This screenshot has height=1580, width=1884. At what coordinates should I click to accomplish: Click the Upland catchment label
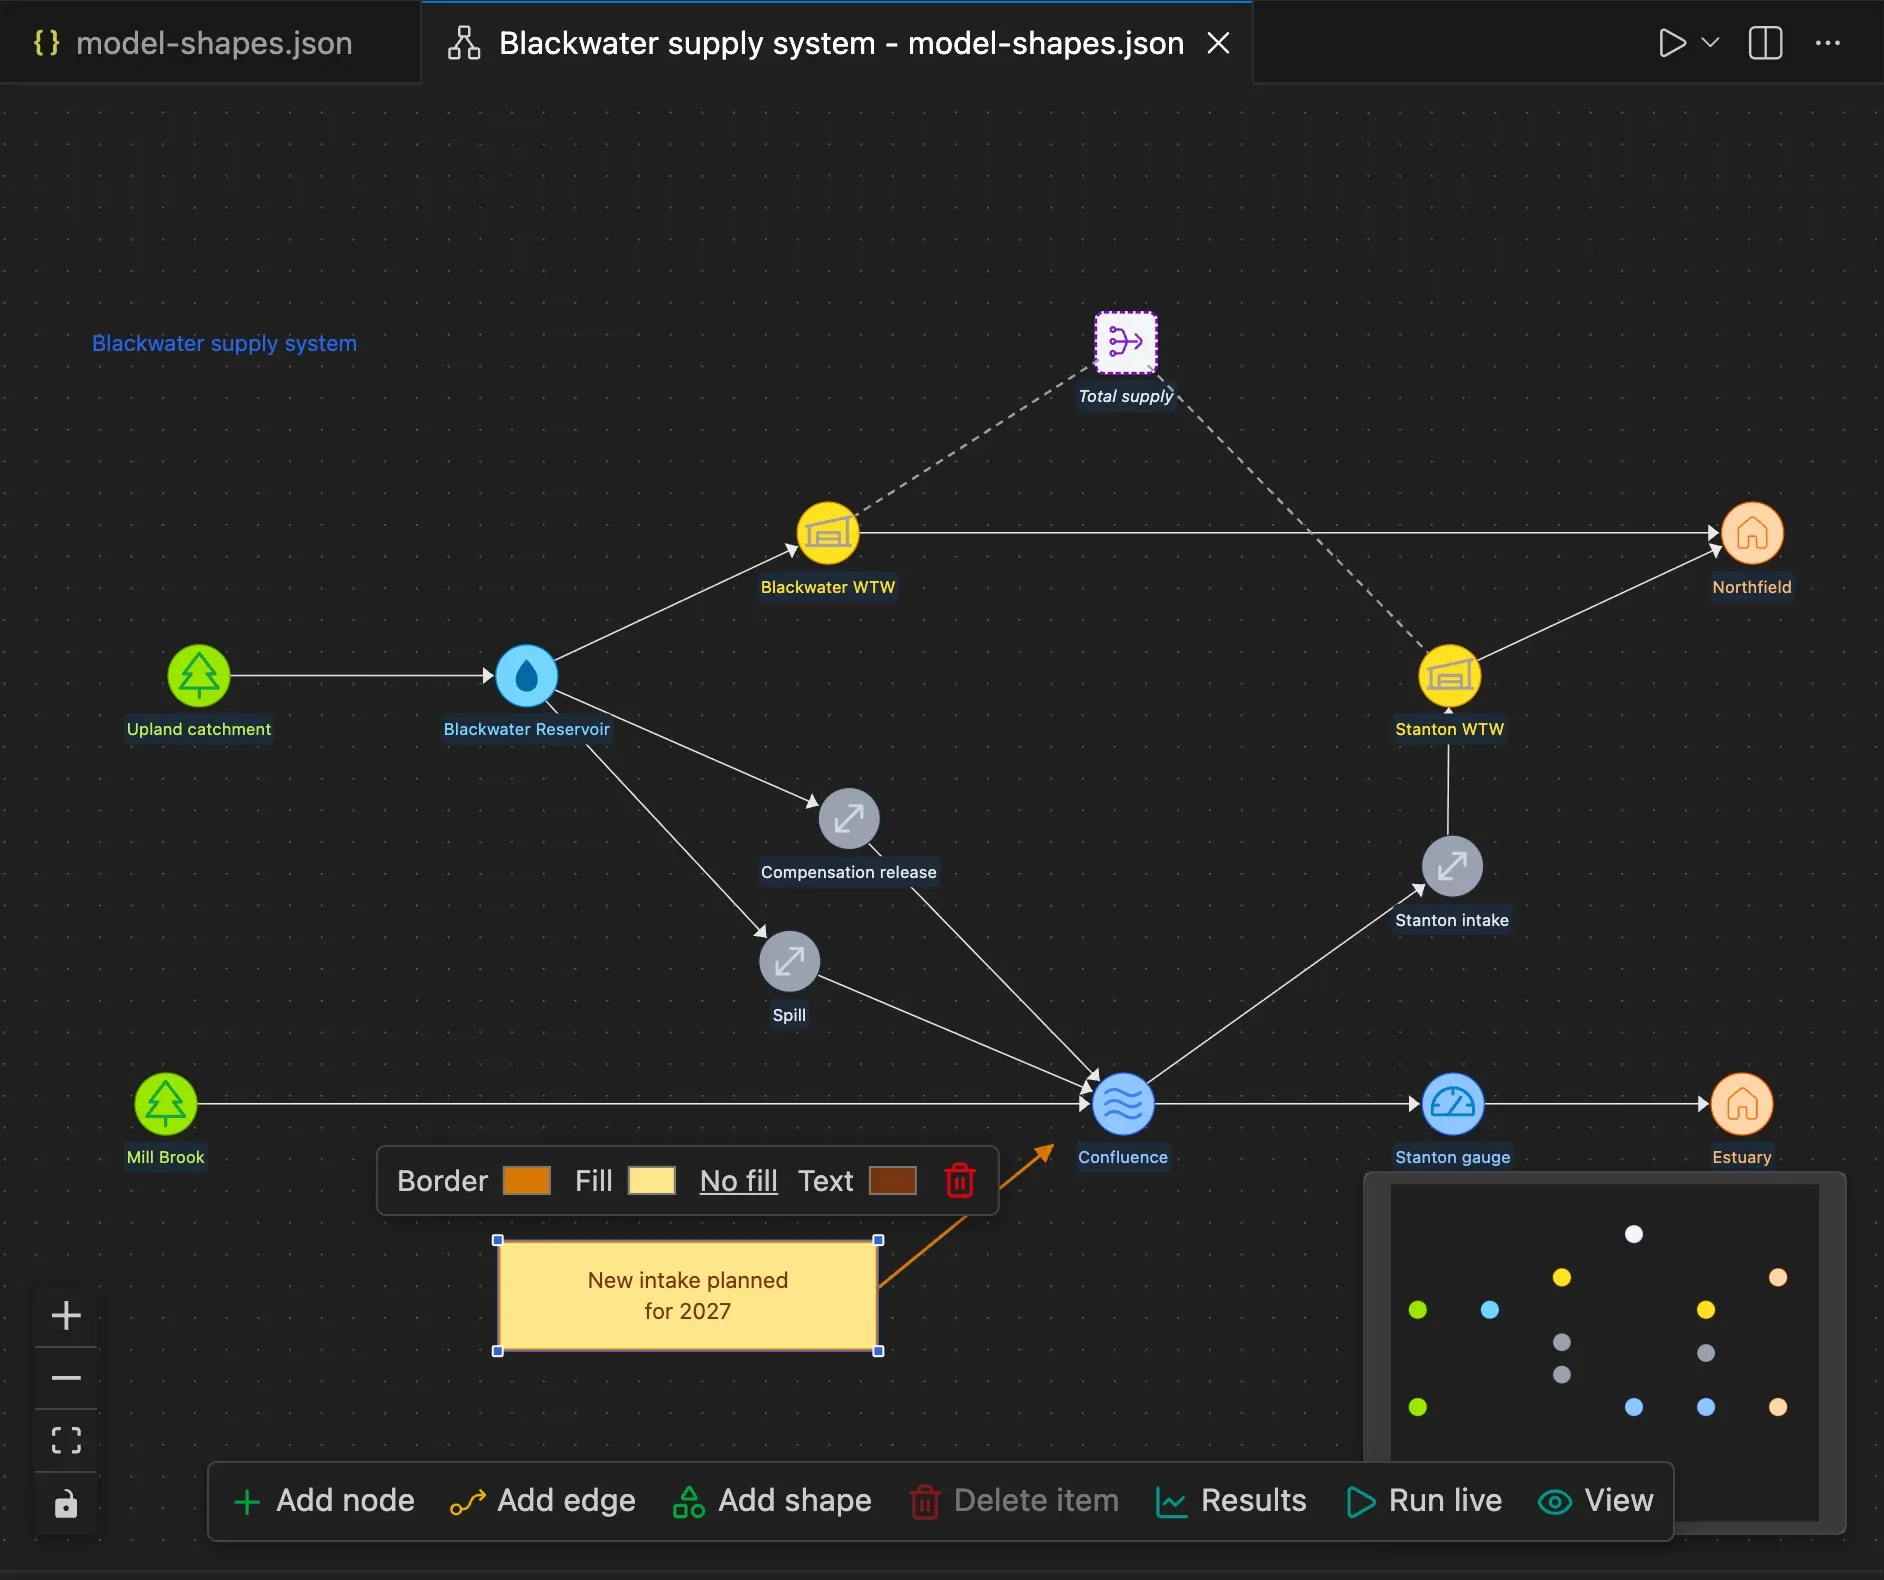click(199, 729)
